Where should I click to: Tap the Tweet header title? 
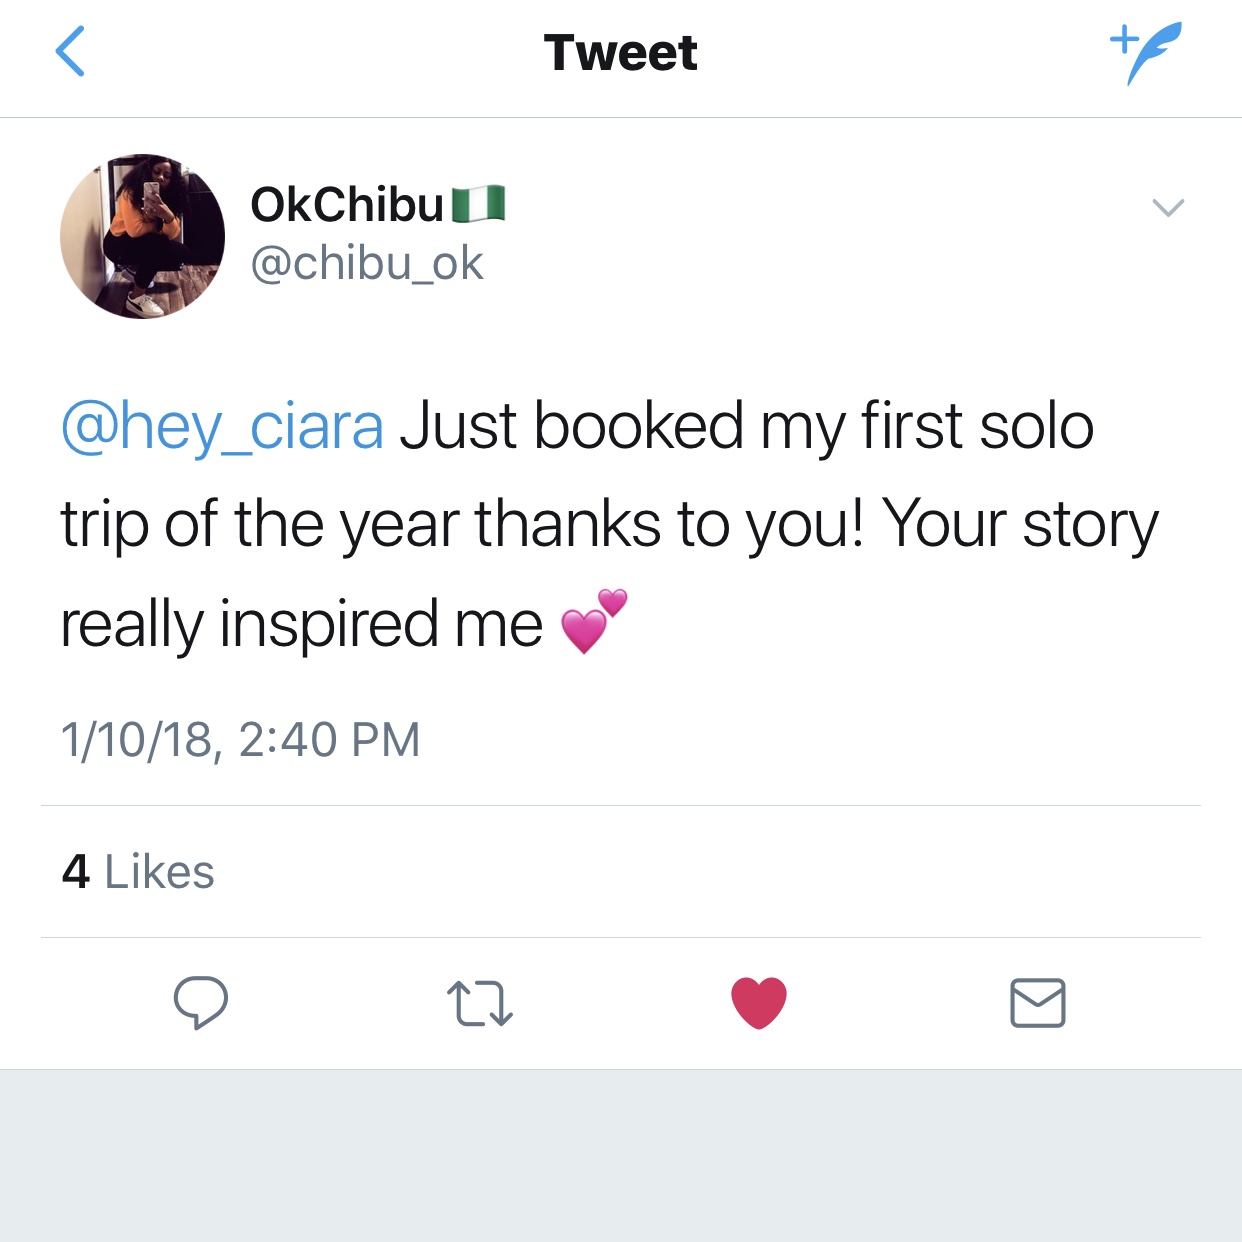621,52
